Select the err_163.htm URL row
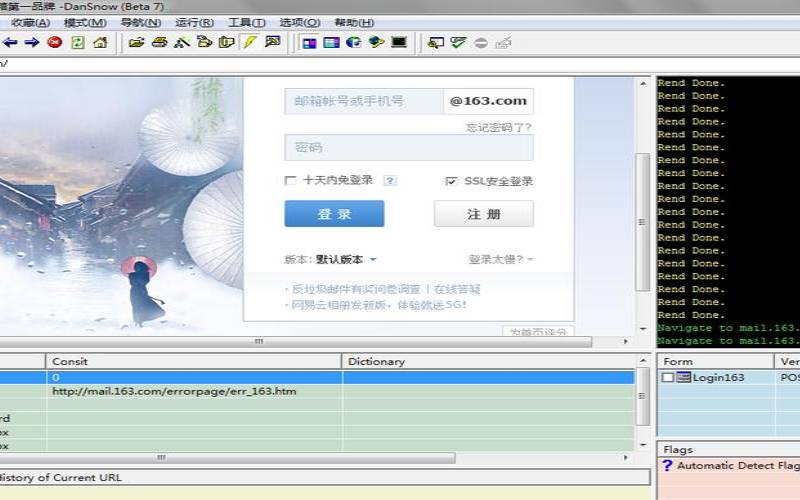Image resolution: width=800 pixels, height=500 pixels. click(x=317, y=391)
